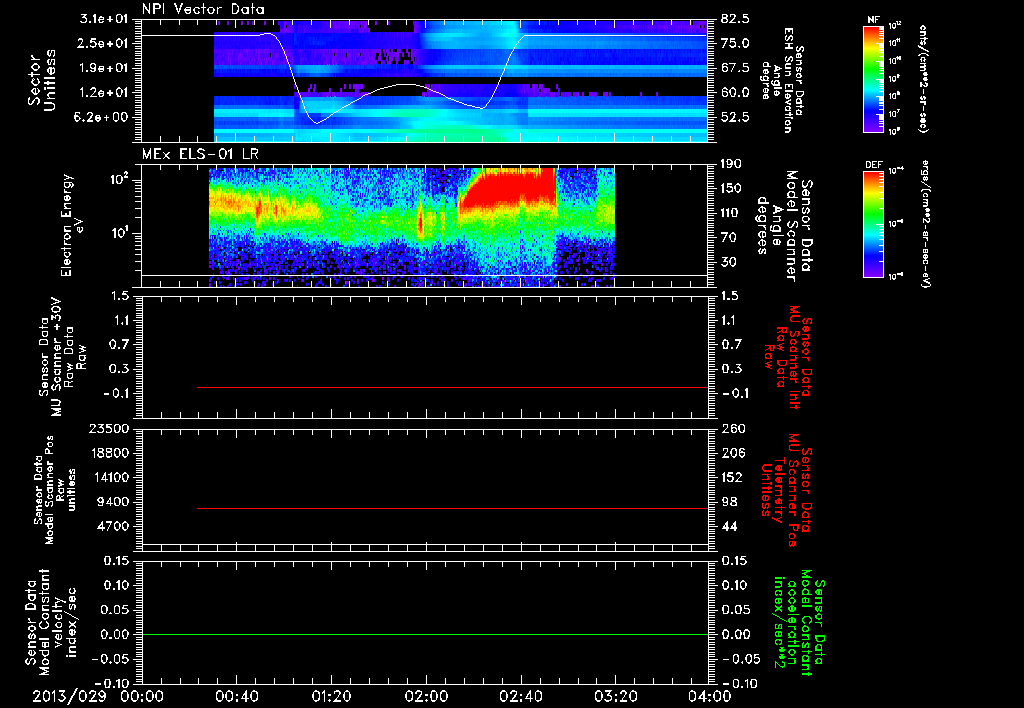Click the DEF color scale bar

(x=874, y=224)
